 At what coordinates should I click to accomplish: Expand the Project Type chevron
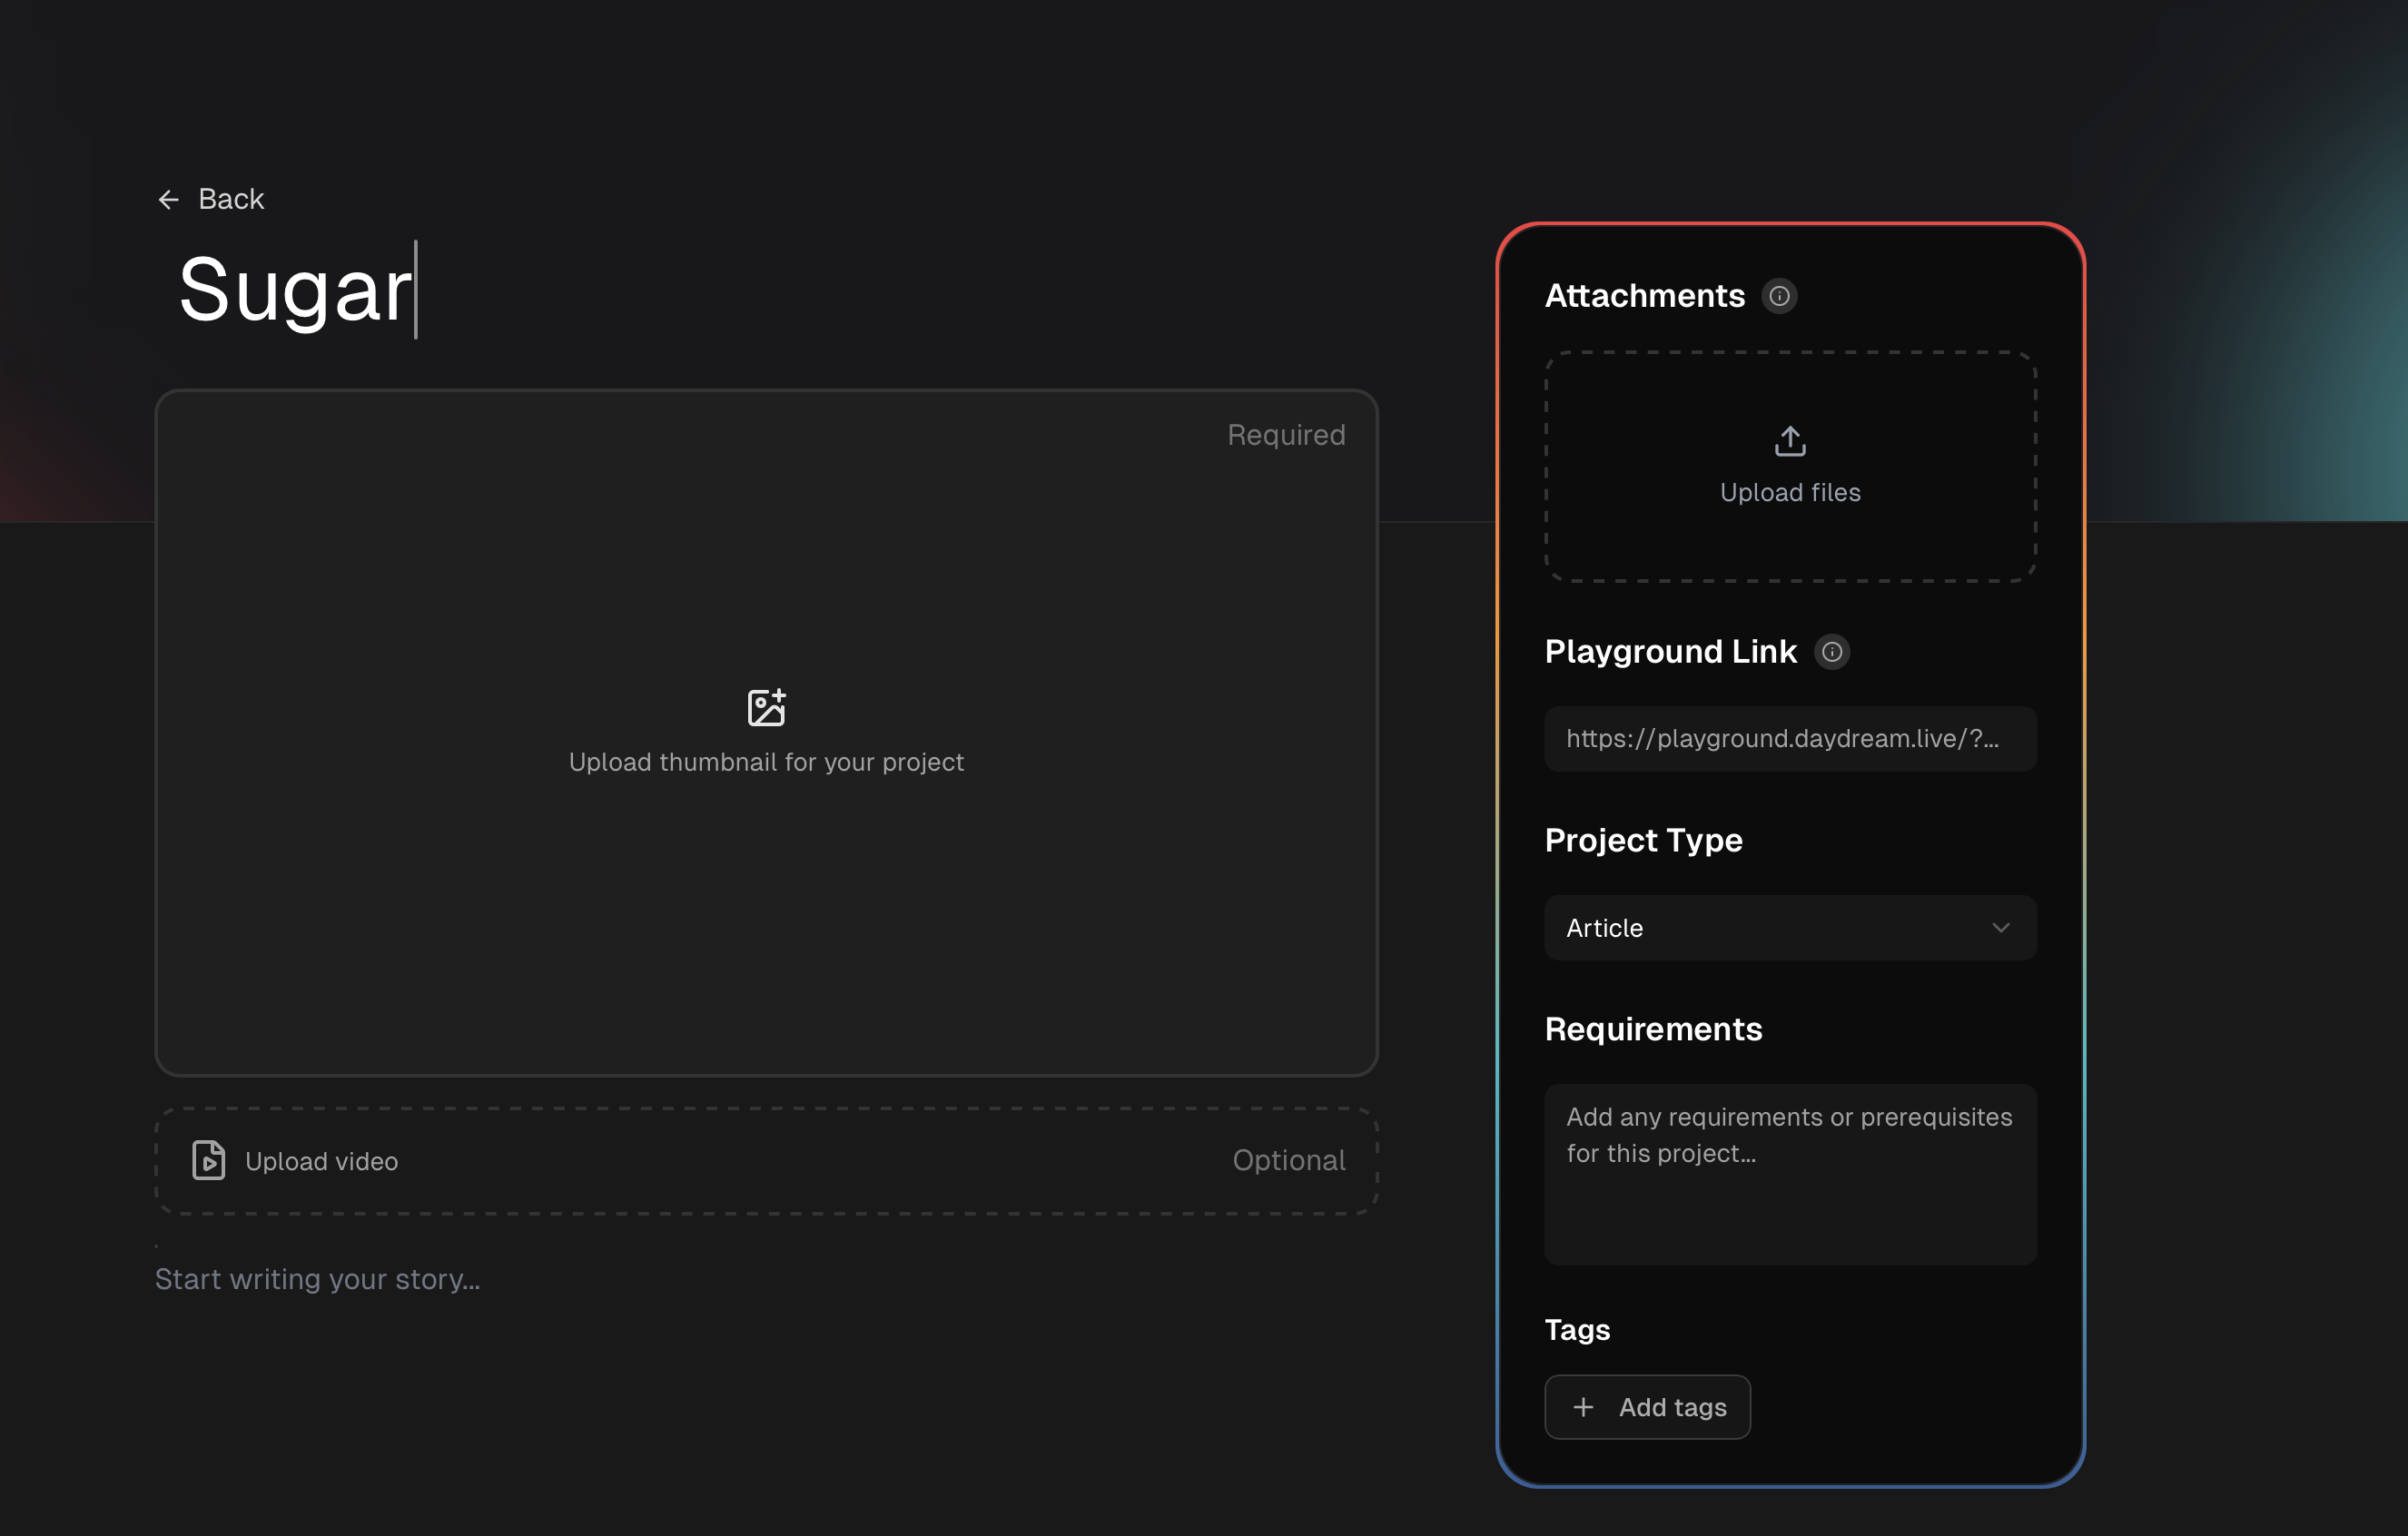[2000, 928]
